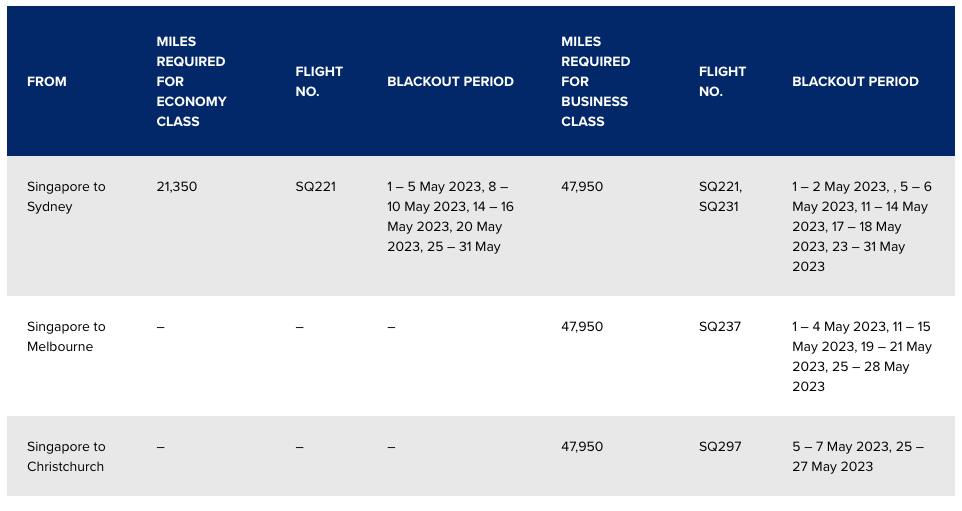Click the Sydney business blackout period text
This screenshot has width=962, height=511.
point(862,226)
